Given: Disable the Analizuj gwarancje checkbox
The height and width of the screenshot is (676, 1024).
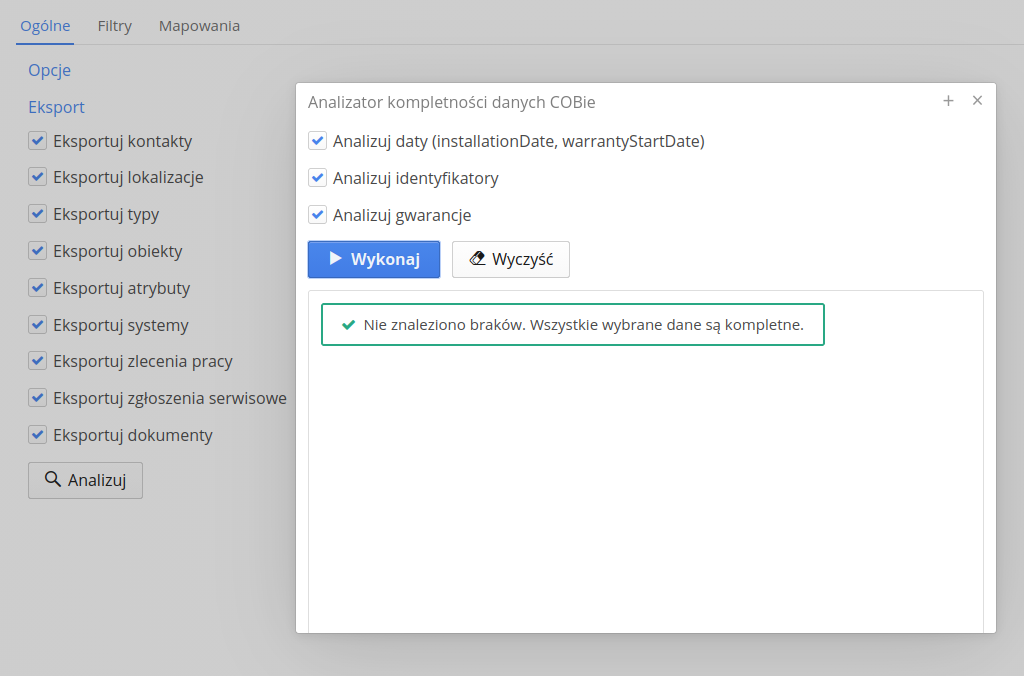Looking at the screenshot, I should (318, 214).
